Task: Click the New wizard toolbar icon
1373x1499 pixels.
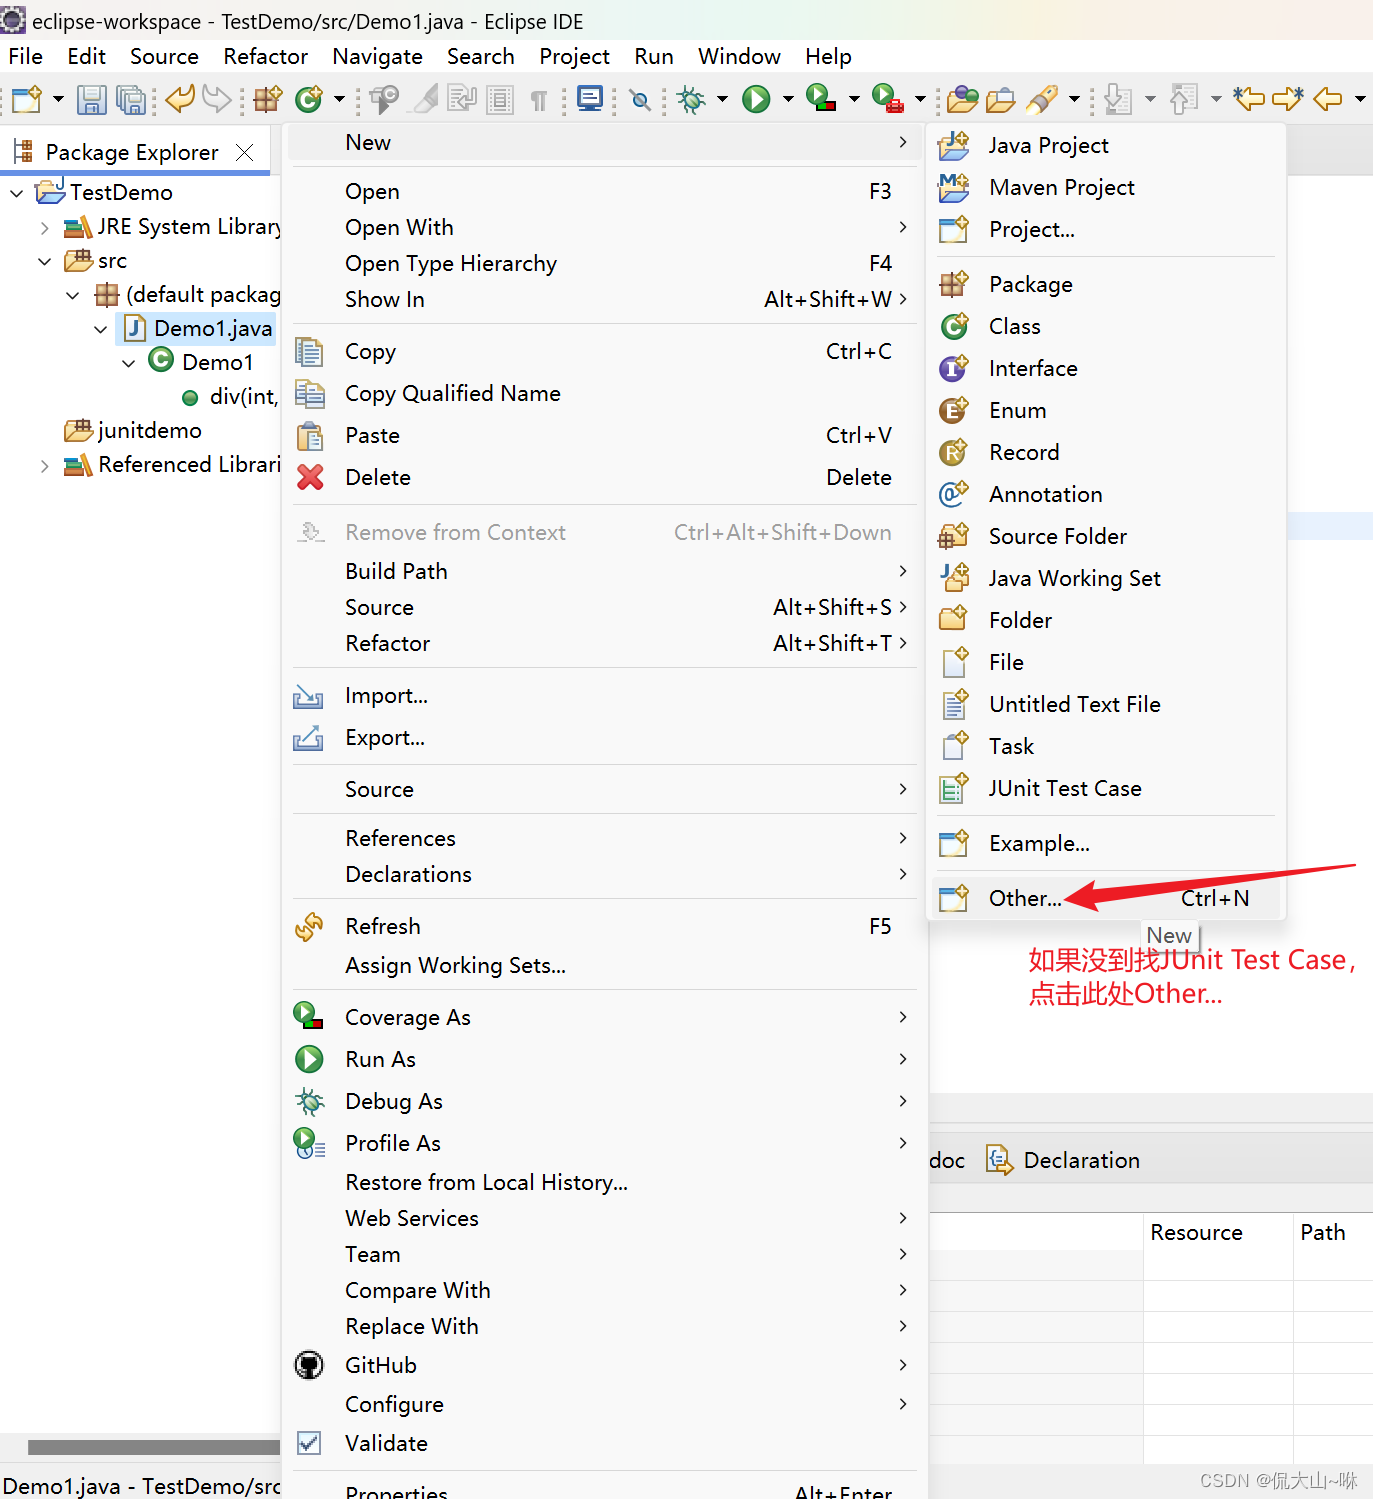Action: coord(27,99)
